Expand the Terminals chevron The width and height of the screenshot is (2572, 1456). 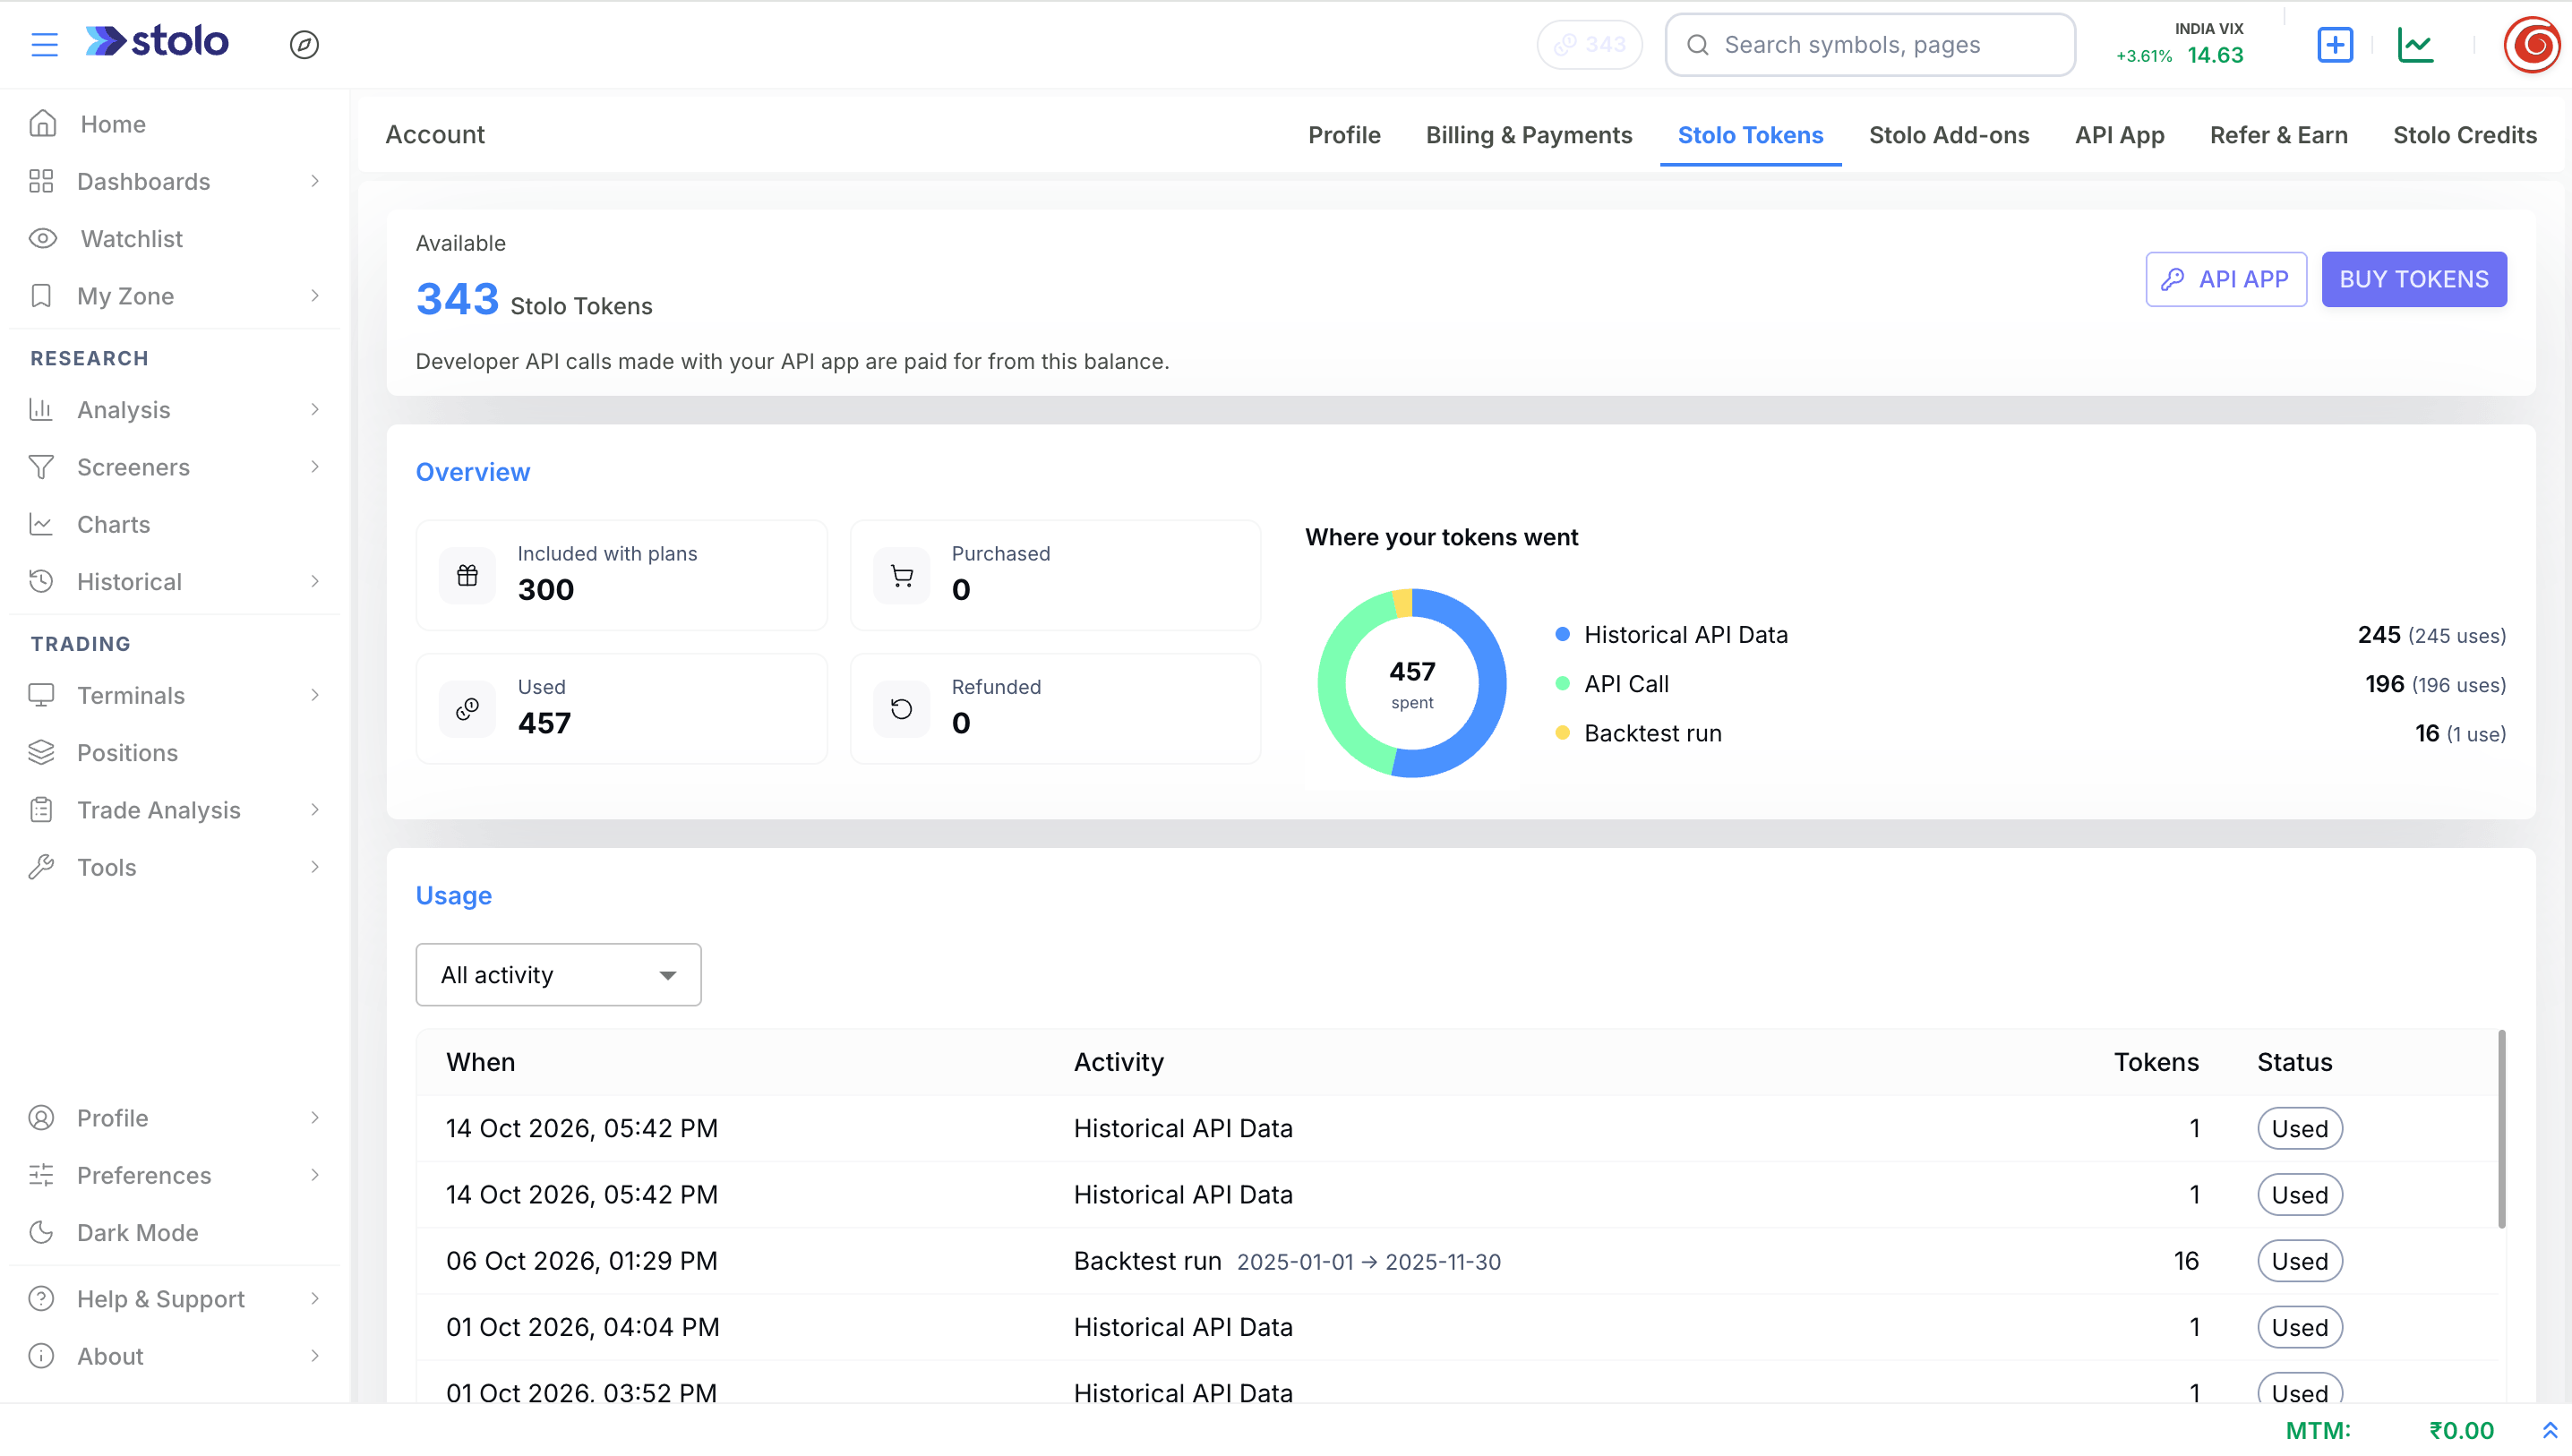point(315,695)
